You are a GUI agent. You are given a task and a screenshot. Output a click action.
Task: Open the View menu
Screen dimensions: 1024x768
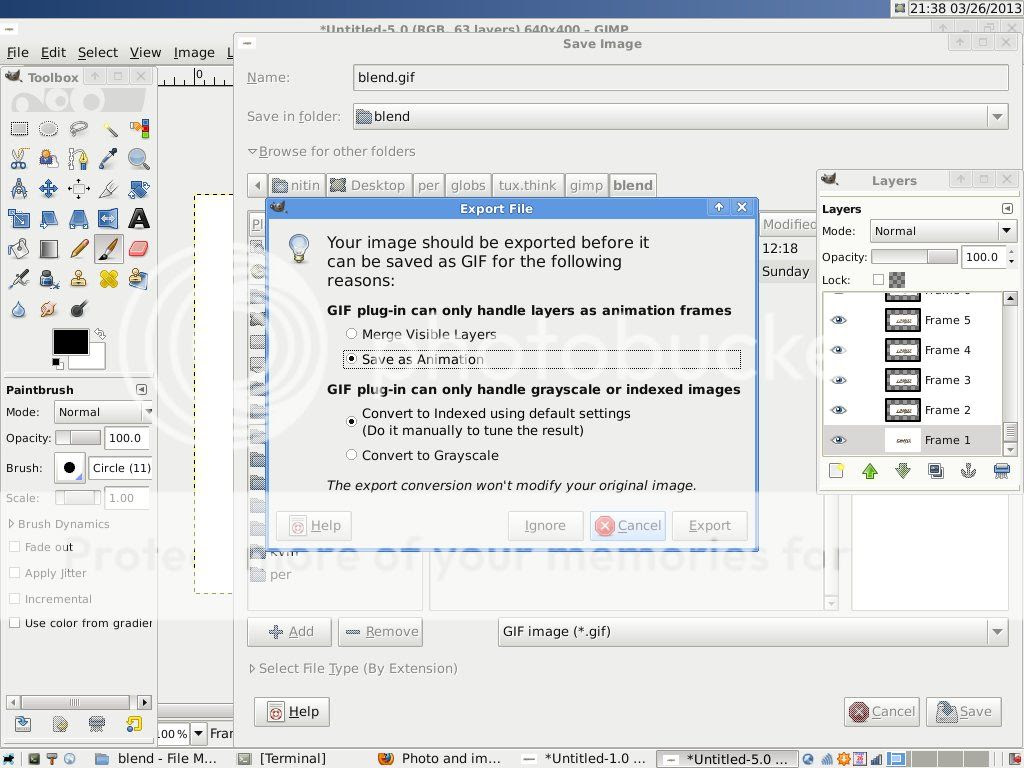pos(145,52)
